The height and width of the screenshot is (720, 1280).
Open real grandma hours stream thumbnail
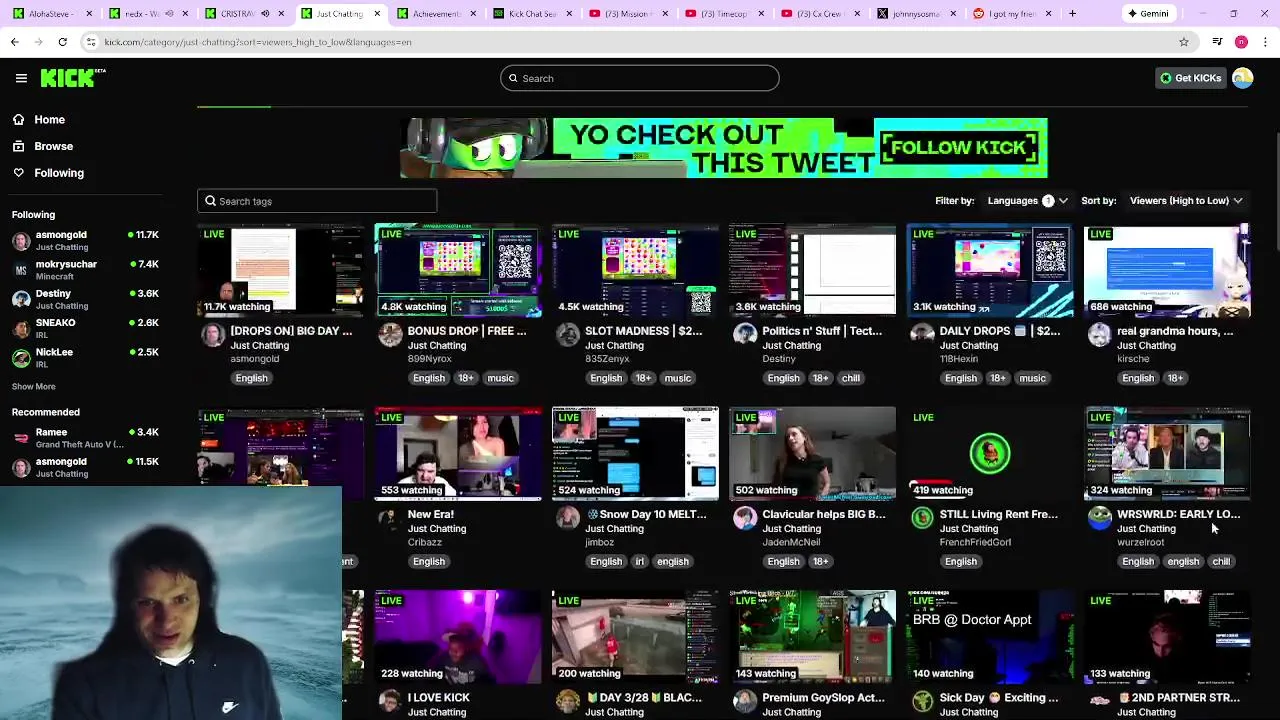tap(1167, 270)
